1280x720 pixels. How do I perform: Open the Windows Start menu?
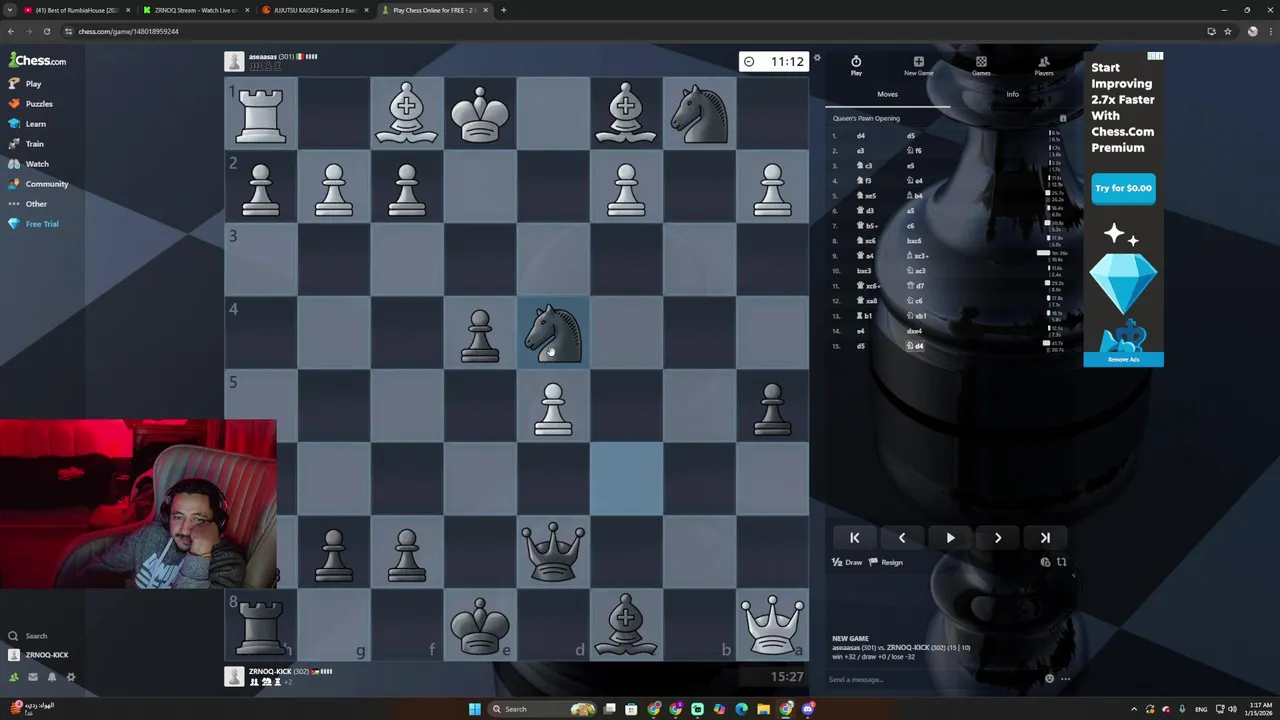[475, 709]
